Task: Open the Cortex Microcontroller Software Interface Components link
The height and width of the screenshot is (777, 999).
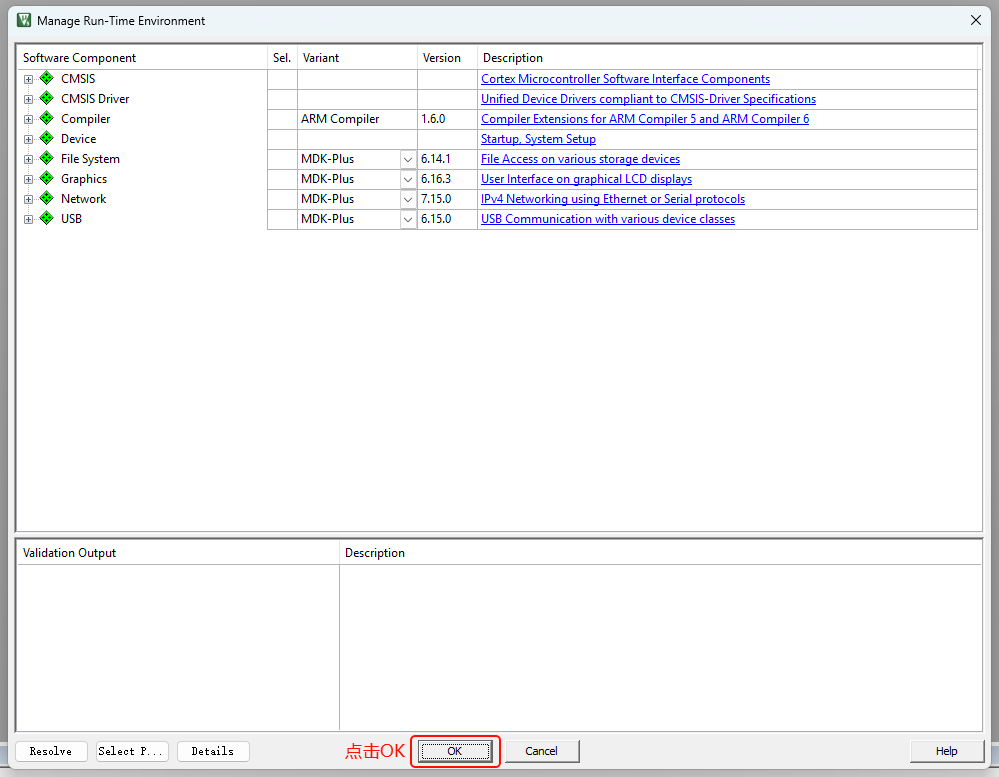Action: pos(625,79)
